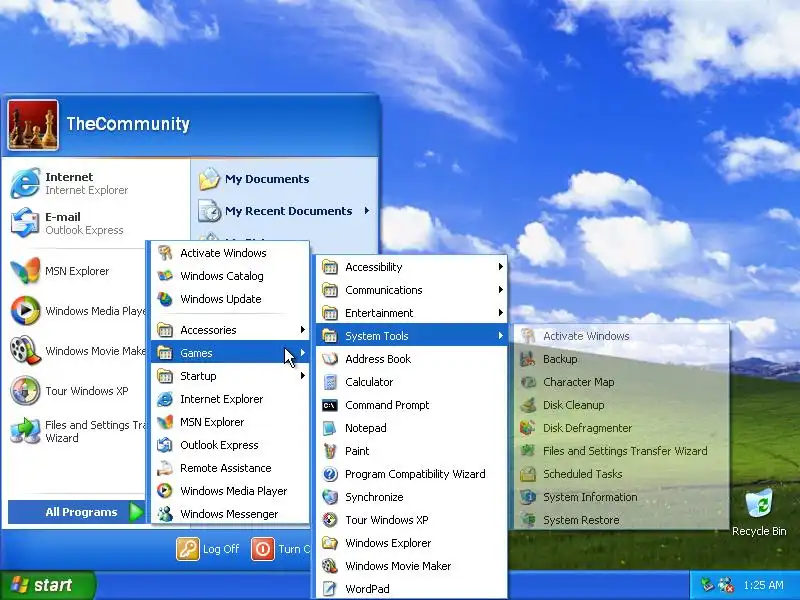Expand the Communications submenu arrow
Screen dimensions: 800x600
(501, 290)
